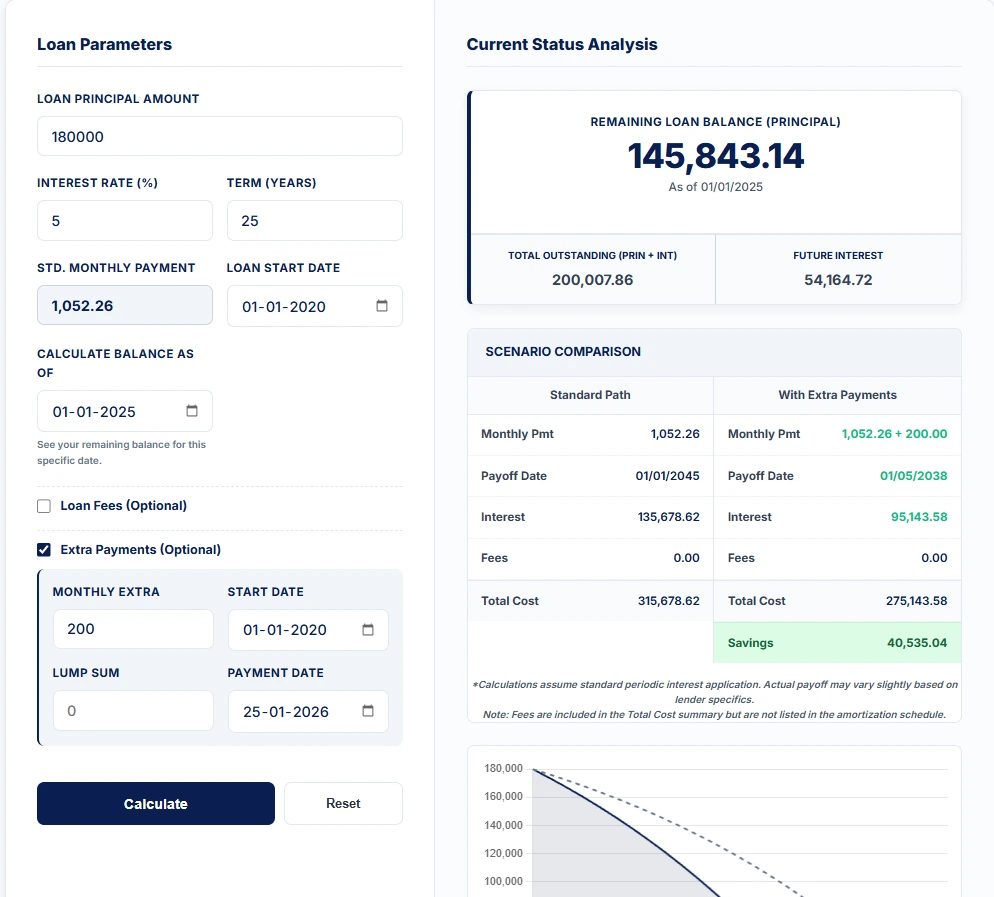Click the With Extra Payments column header
This screenshot has width=994, height=897.
(x=836, y=394)
